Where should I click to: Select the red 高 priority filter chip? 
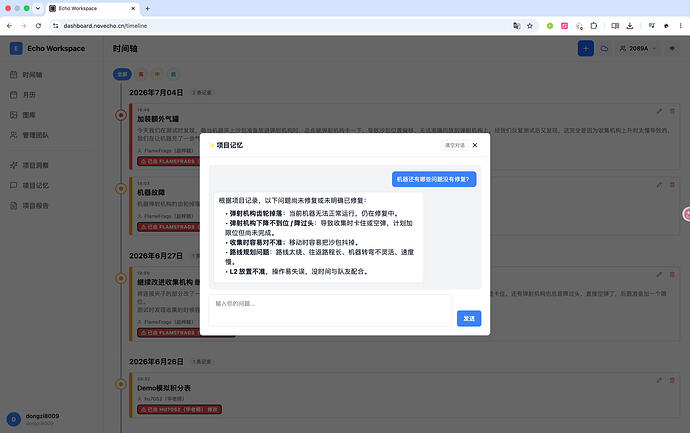click(x=141, y=74)
